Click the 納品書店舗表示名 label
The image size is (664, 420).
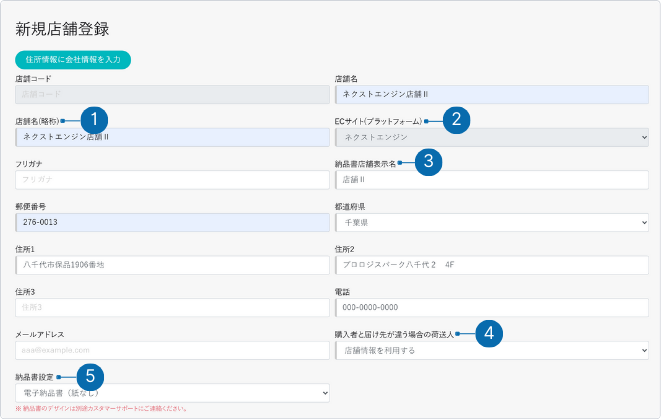pyautogui.click(x=365, y=164)
